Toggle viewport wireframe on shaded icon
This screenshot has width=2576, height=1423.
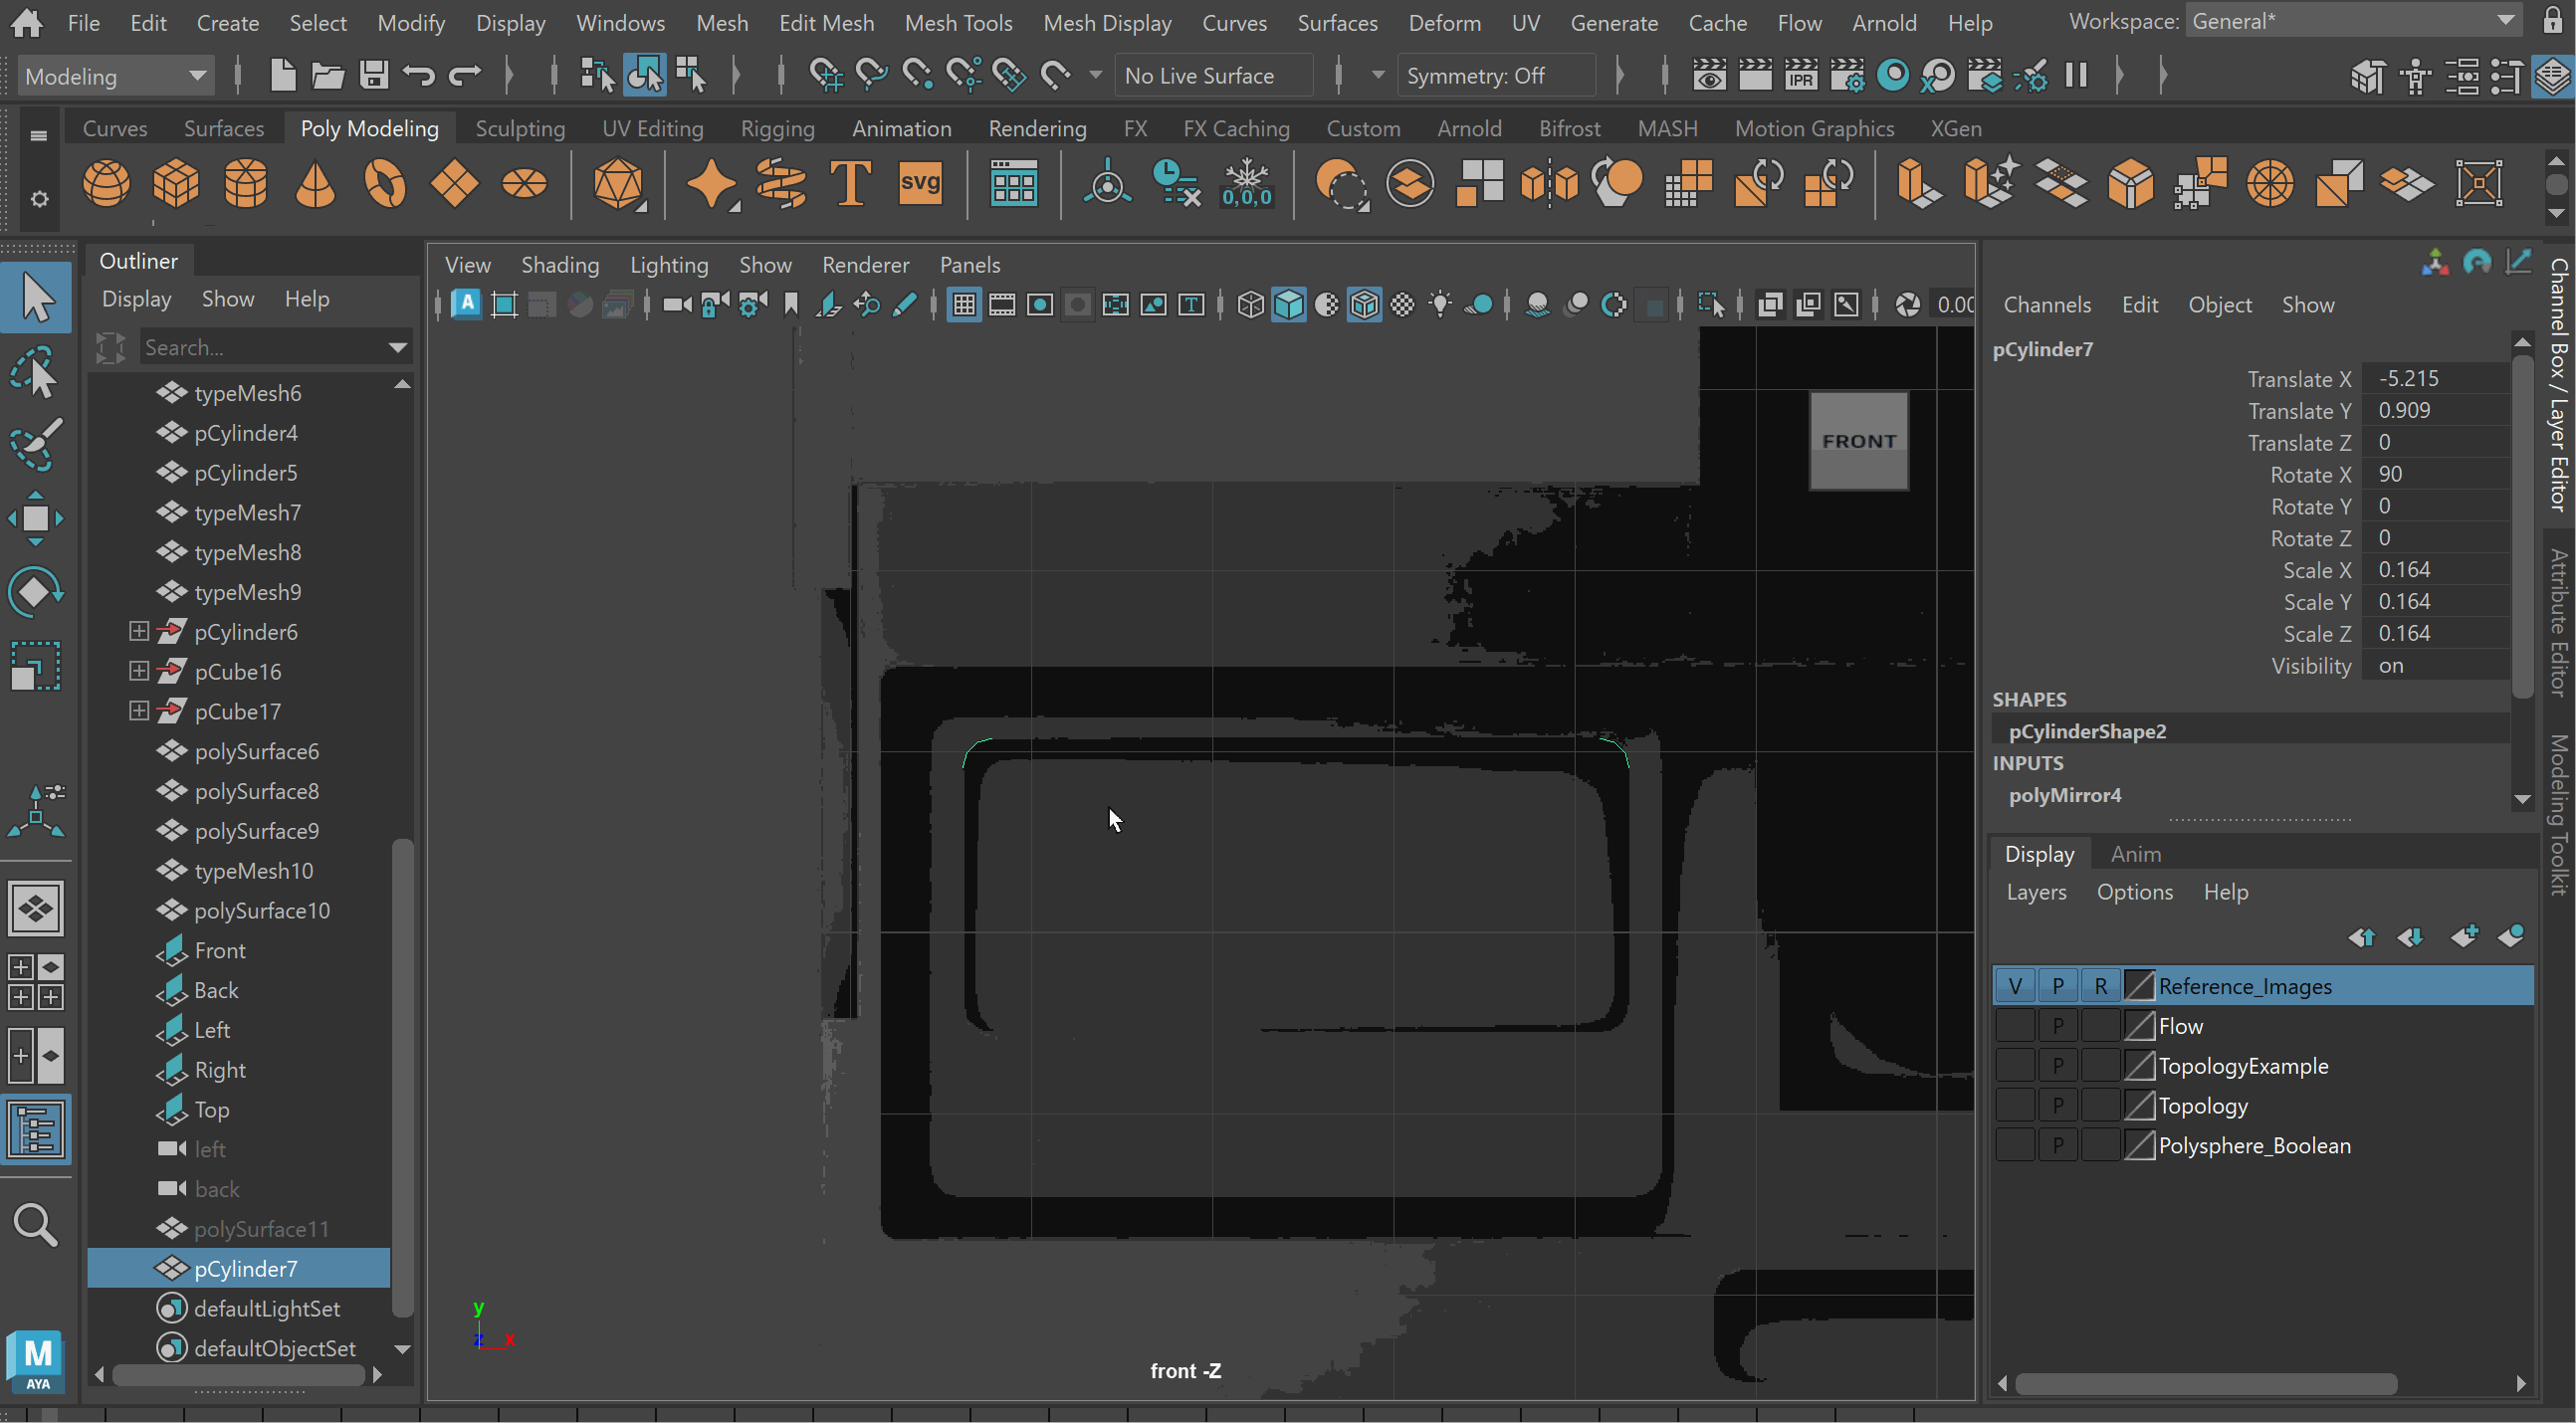pos(1365,305)
